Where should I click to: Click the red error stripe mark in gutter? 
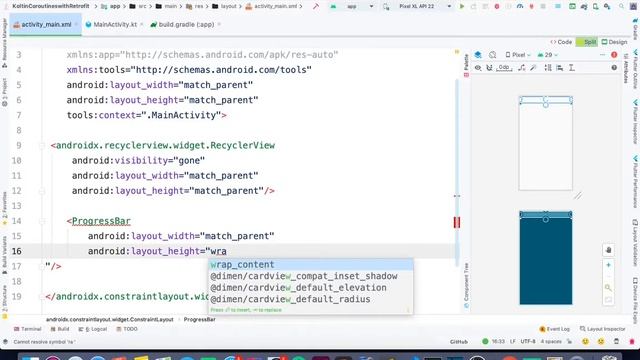click(x=457, y=222)
